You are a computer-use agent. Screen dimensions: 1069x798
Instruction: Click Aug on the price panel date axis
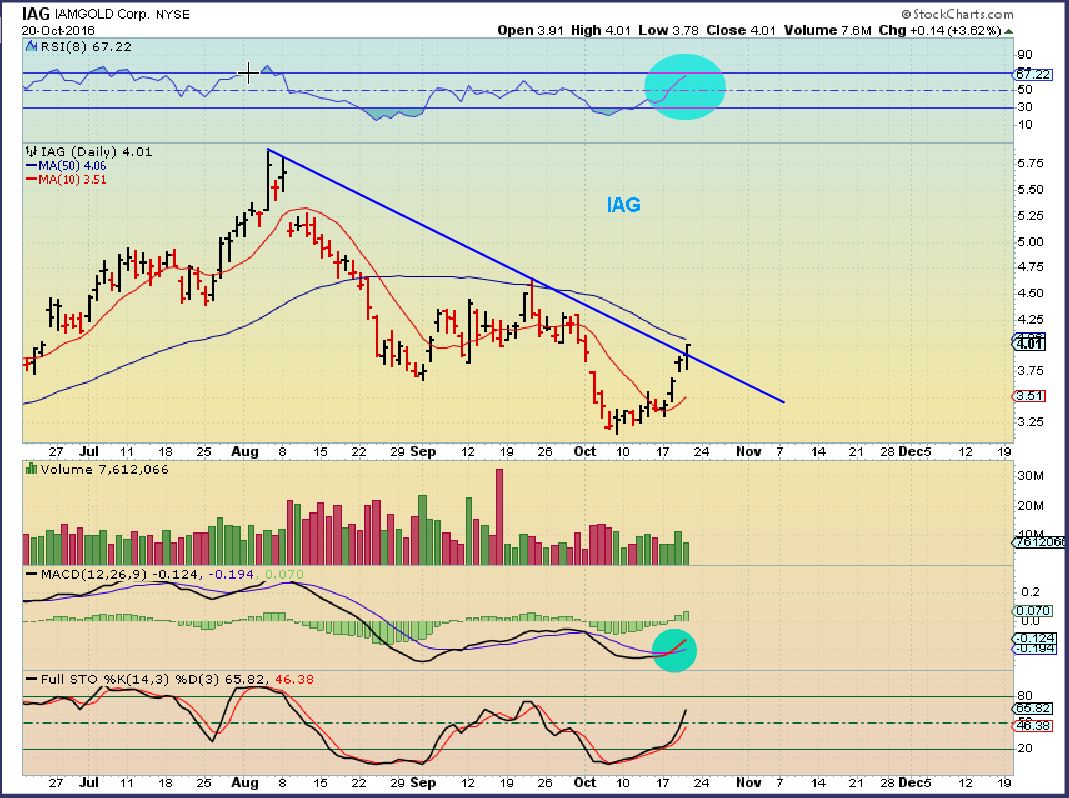[x=245, y=452]
